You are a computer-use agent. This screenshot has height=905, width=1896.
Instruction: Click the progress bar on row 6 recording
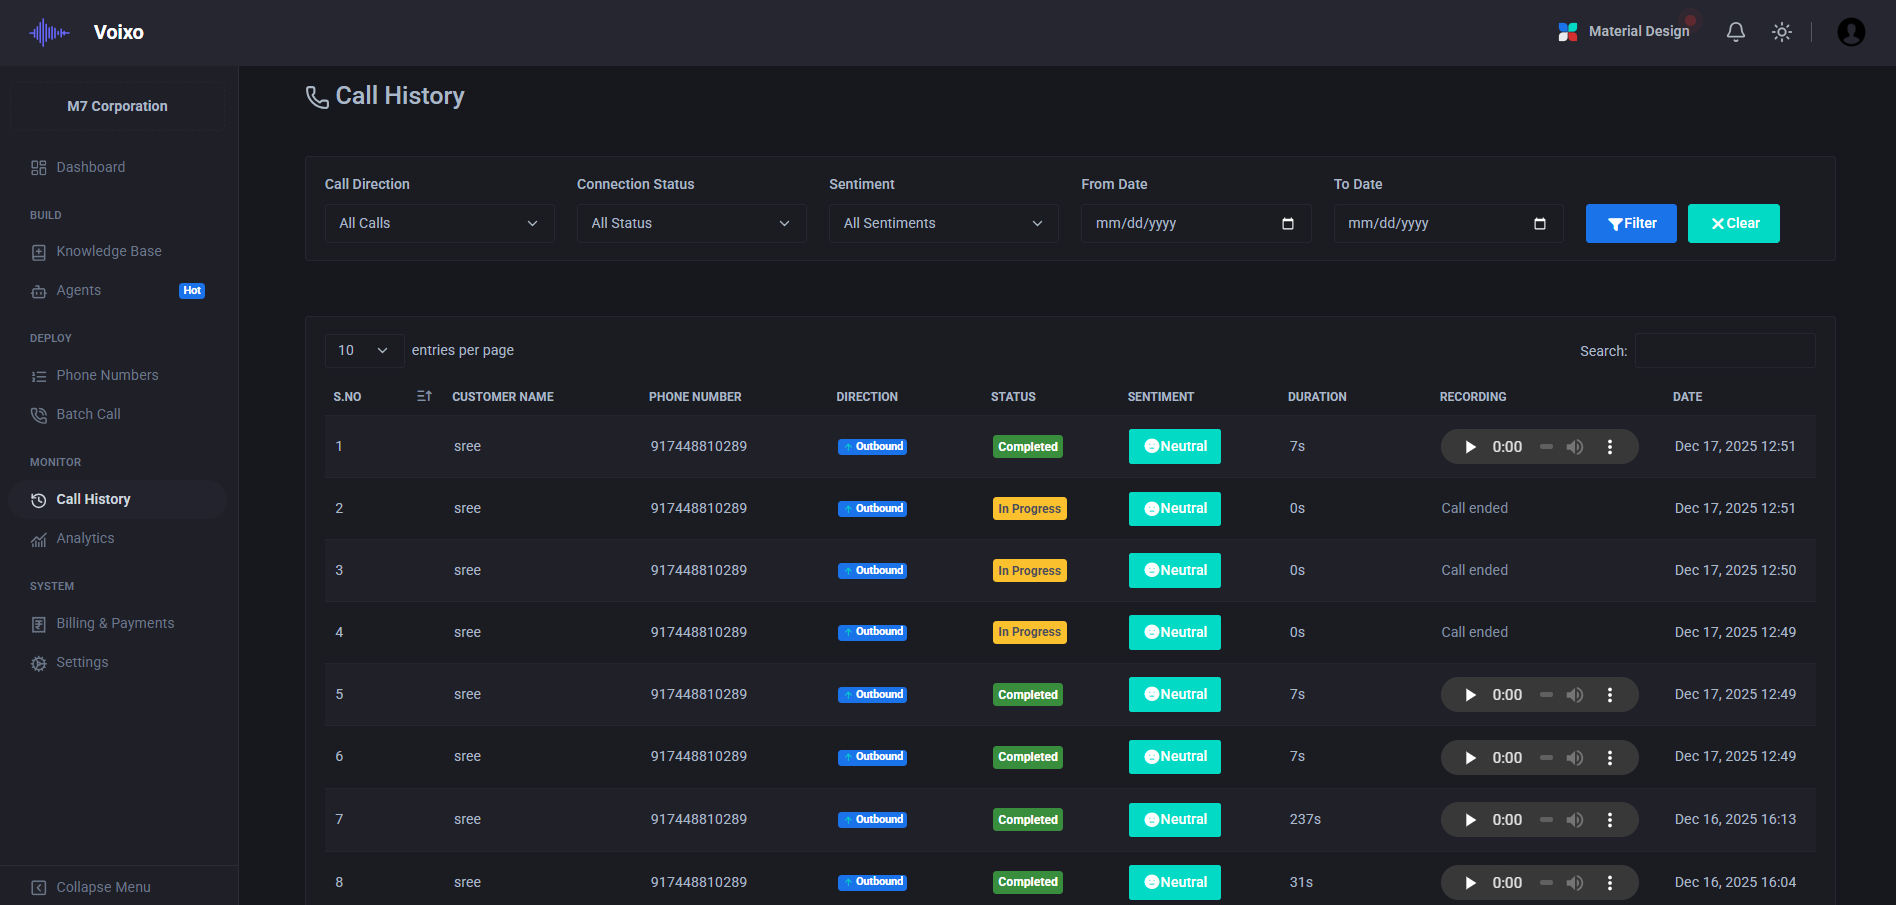pyautogui.click(x=1546, y=757)
